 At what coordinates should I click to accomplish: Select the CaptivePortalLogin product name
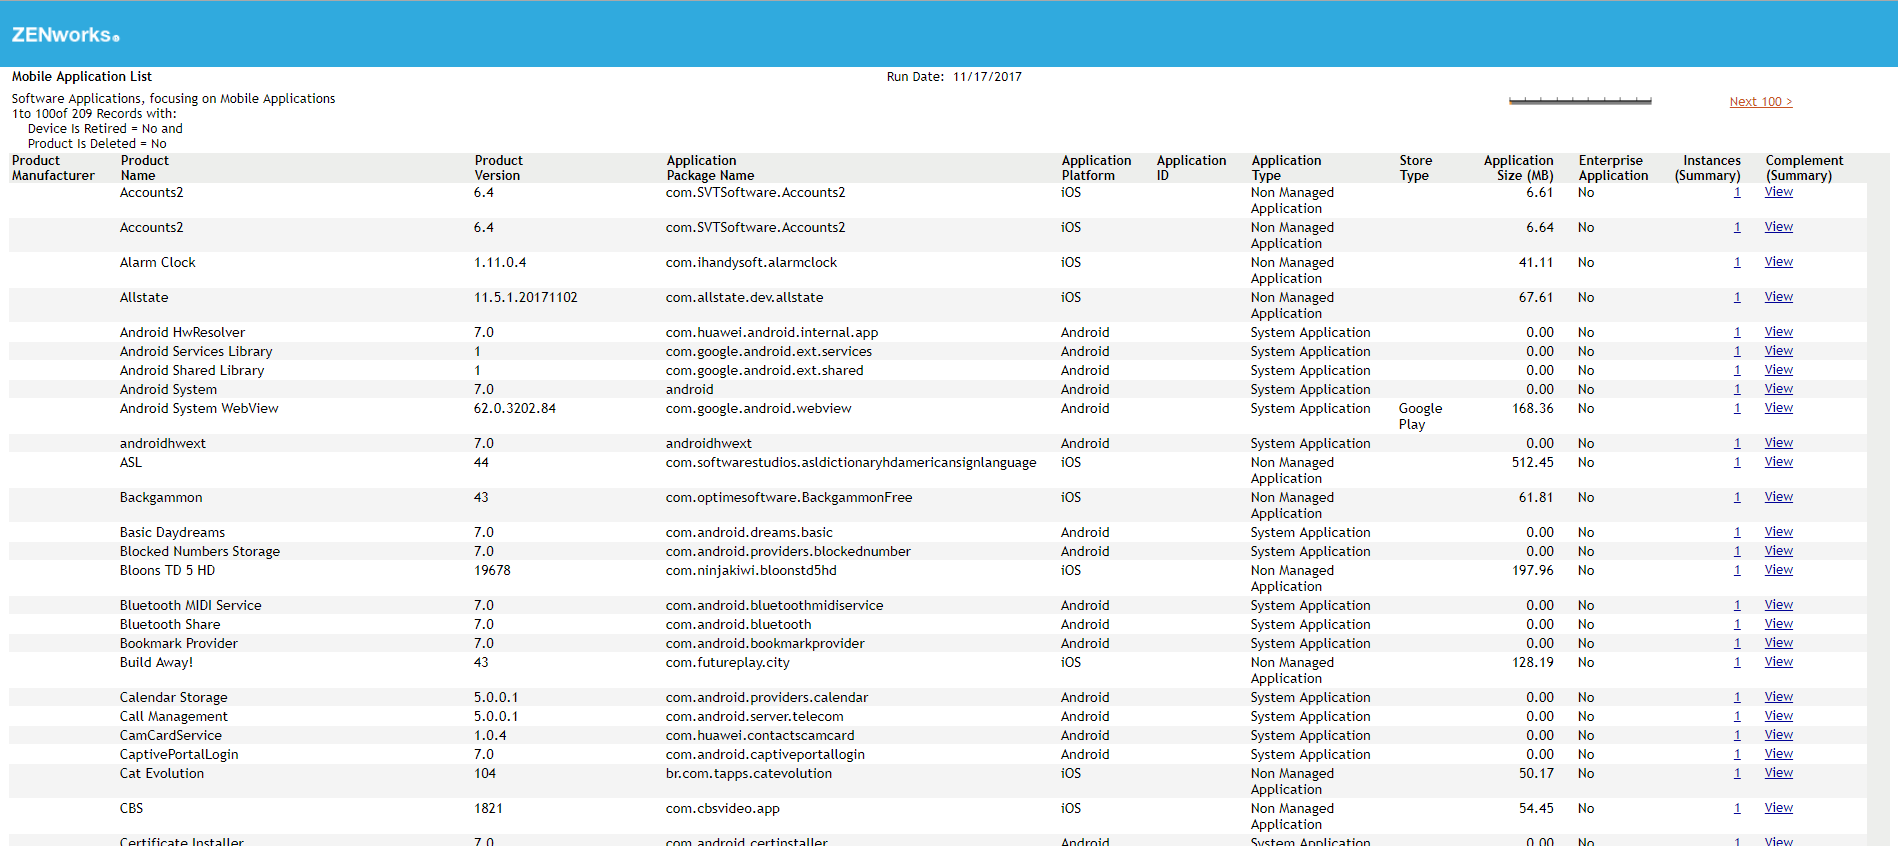[179, 755]
